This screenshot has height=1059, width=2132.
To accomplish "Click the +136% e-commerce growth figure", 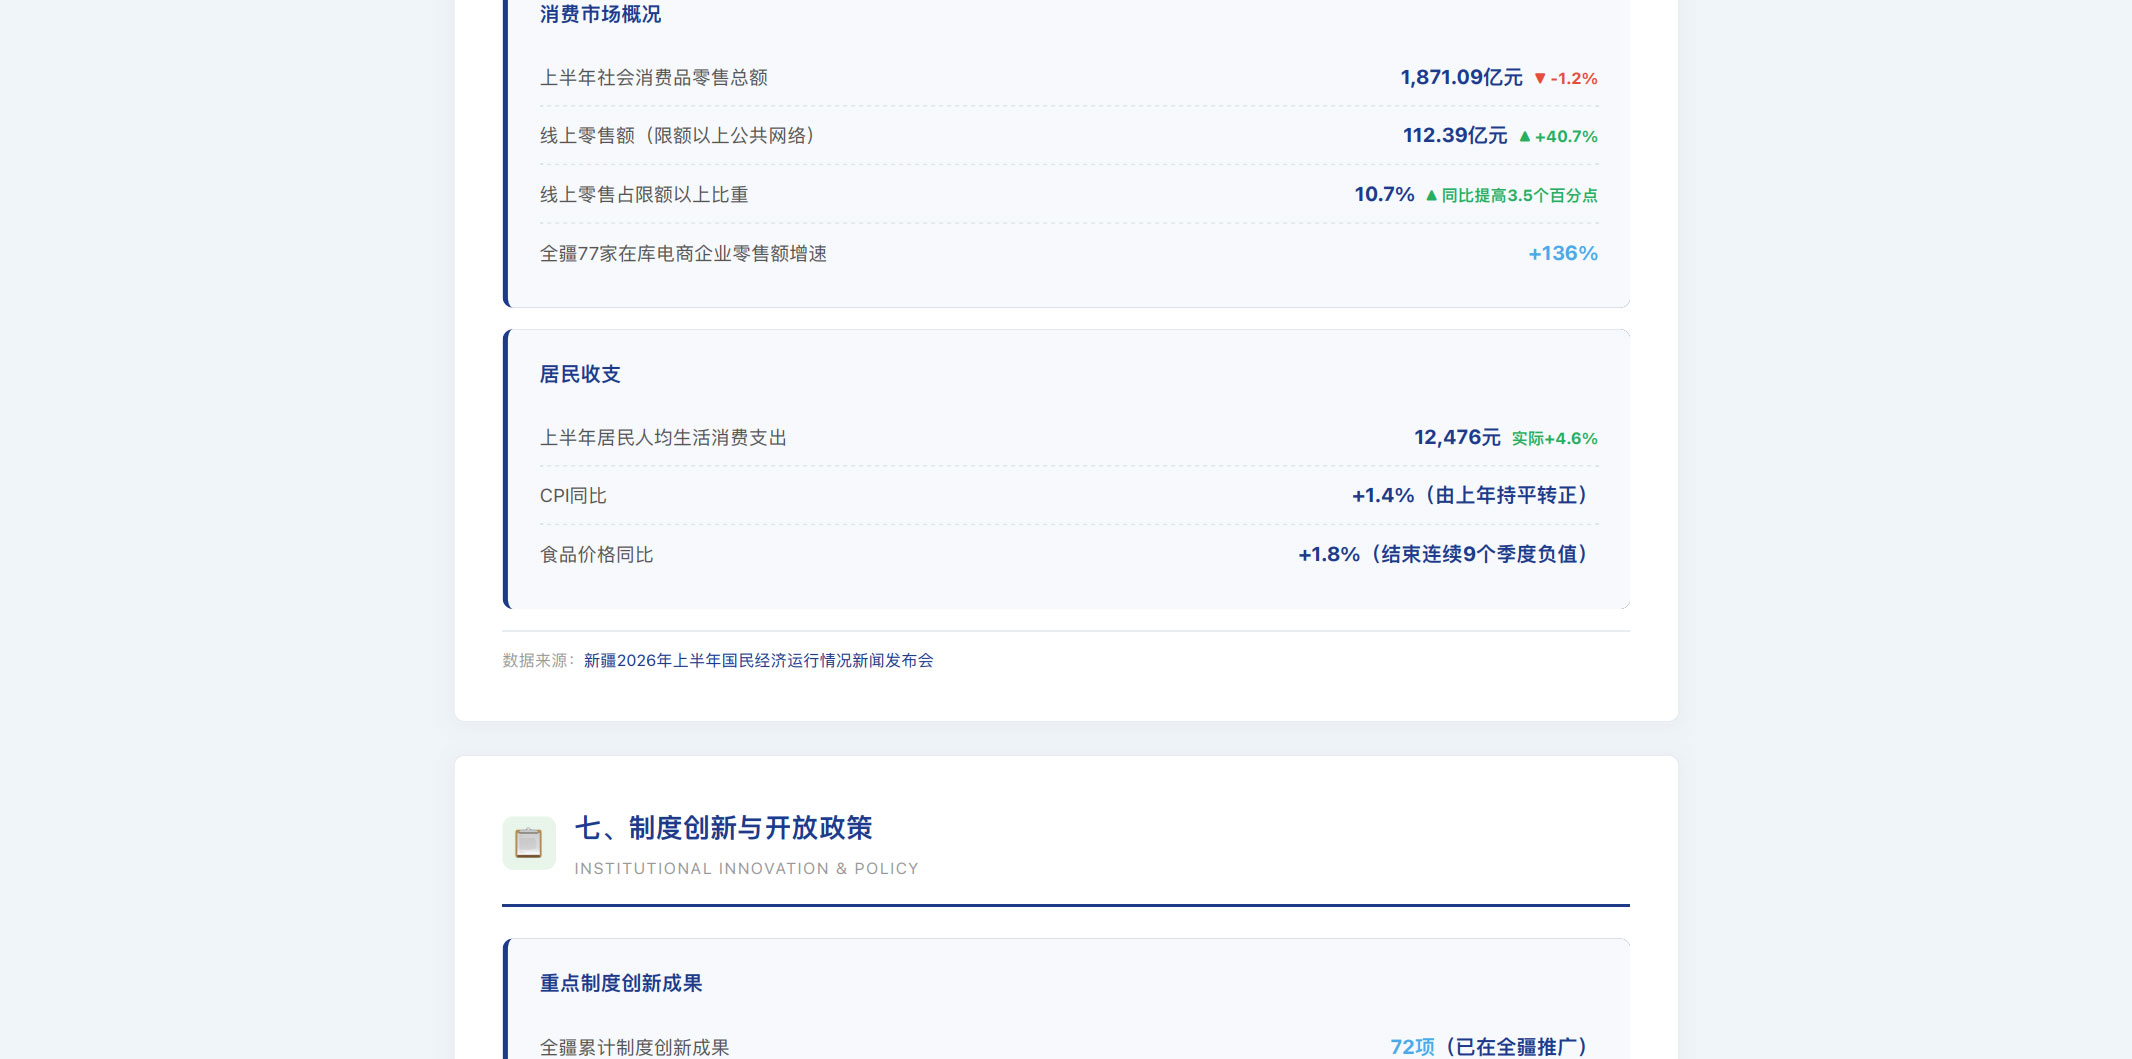I will click(x=1563, y=253).
